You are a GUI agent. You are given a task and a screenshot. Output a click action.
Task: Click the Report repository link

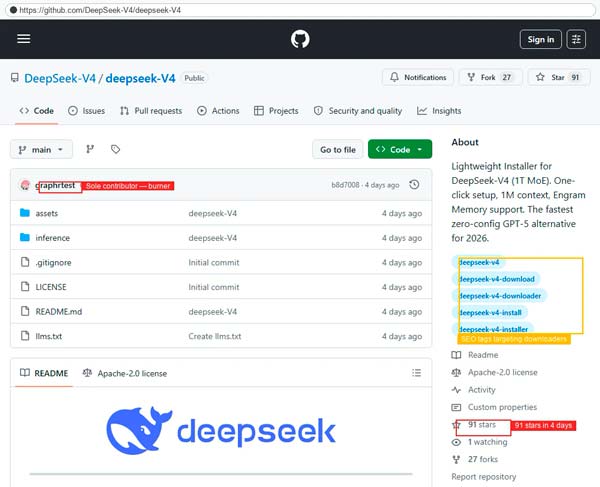tap(483, 477)
